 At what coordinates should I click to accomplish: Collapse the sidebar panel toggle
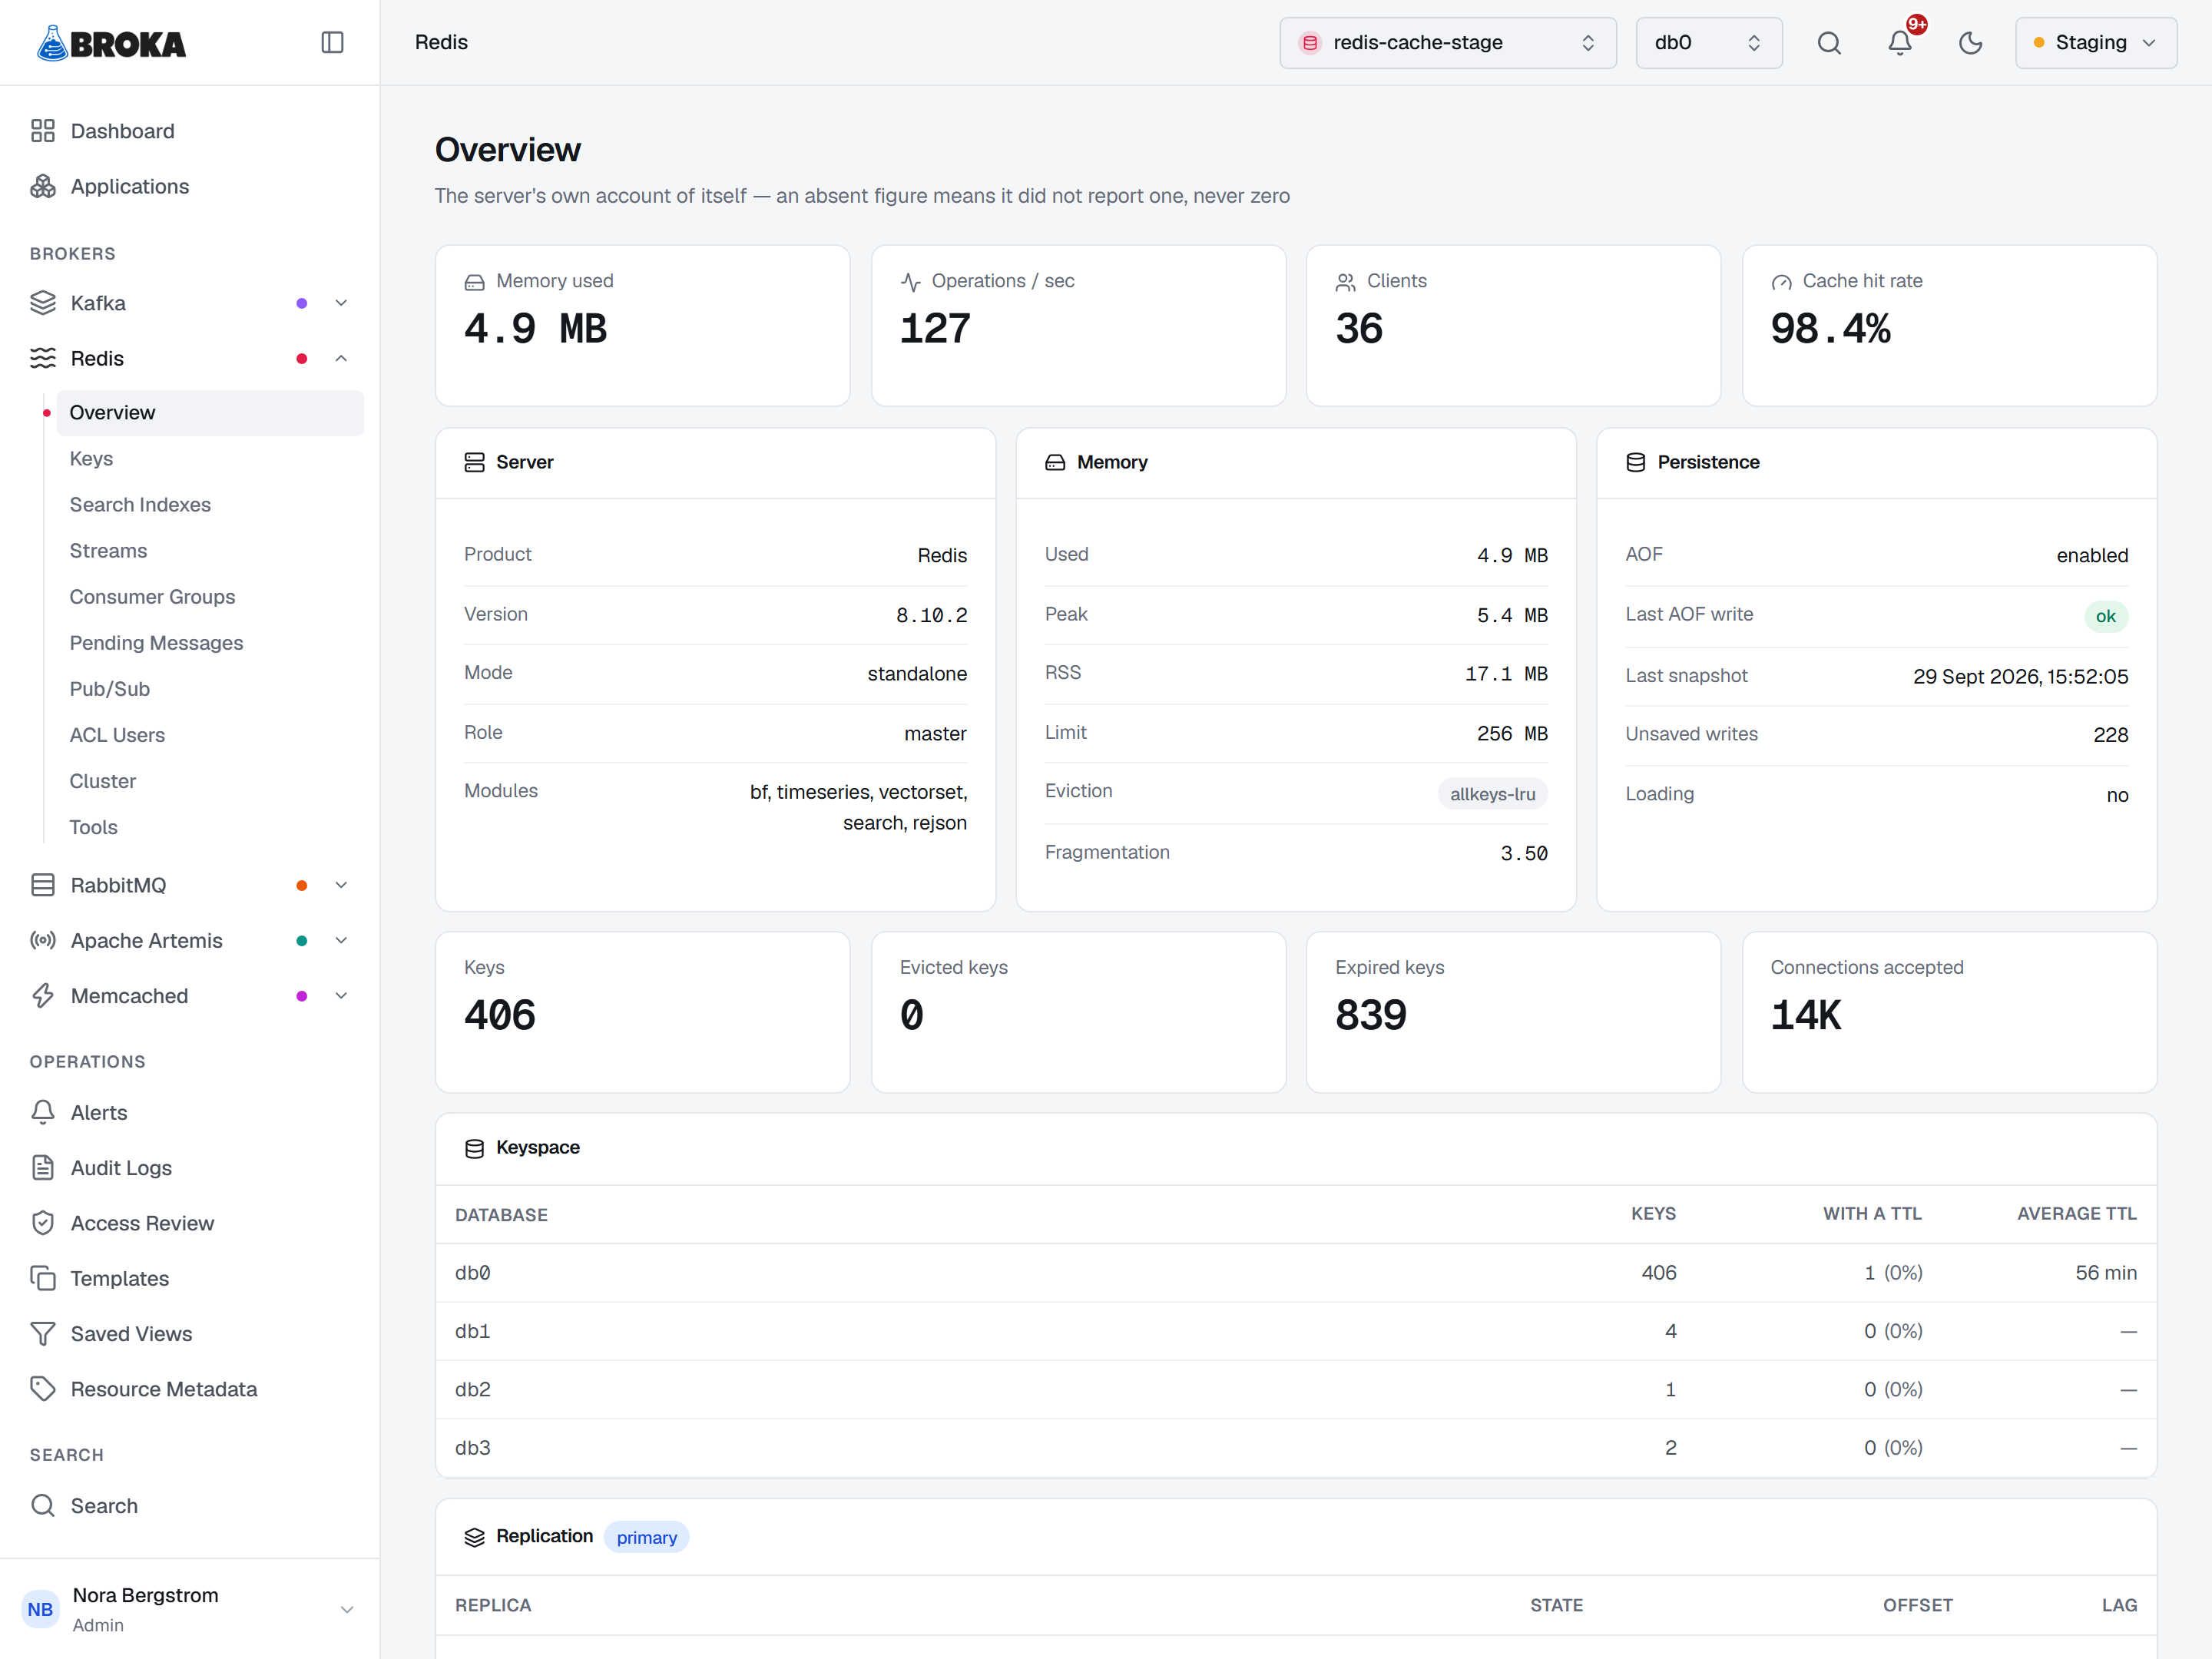332,42
